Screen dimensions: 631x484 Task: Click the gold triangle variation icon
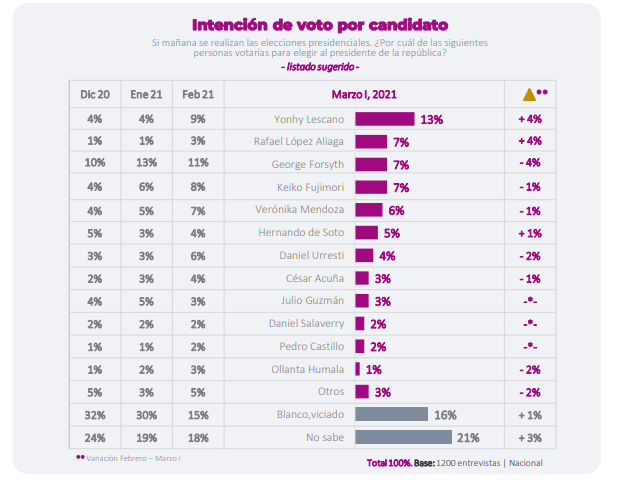click(x=529, y=95)
